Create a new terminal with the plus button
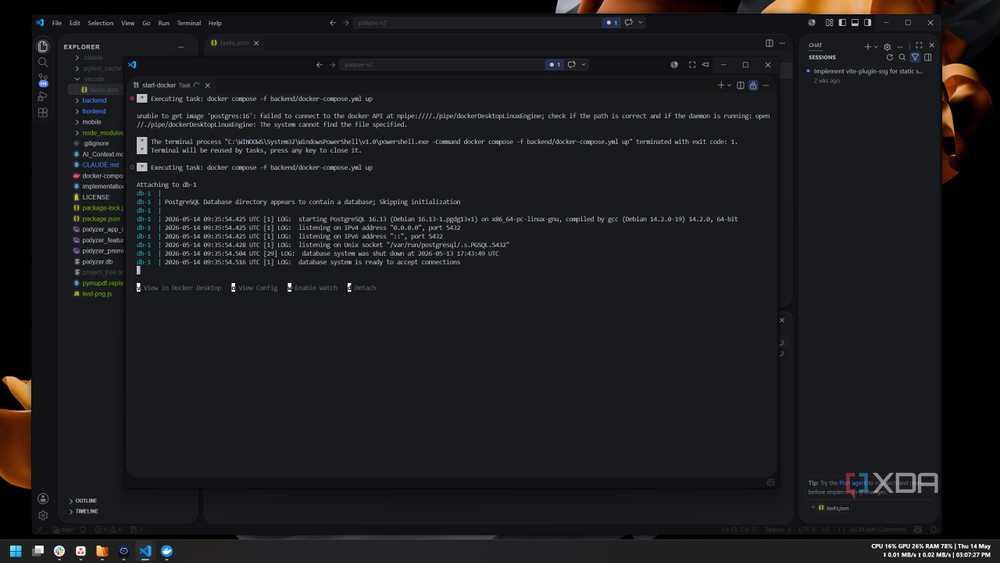 coord(721,85)
